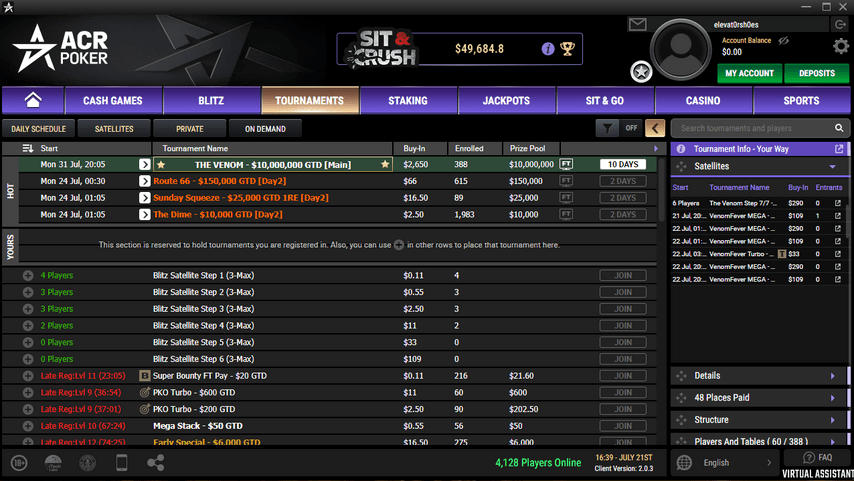Screen dimensions: 854x481
Task: Add PKO Turbo $600 GTD to Yours
Action: [x=28, y=392]
